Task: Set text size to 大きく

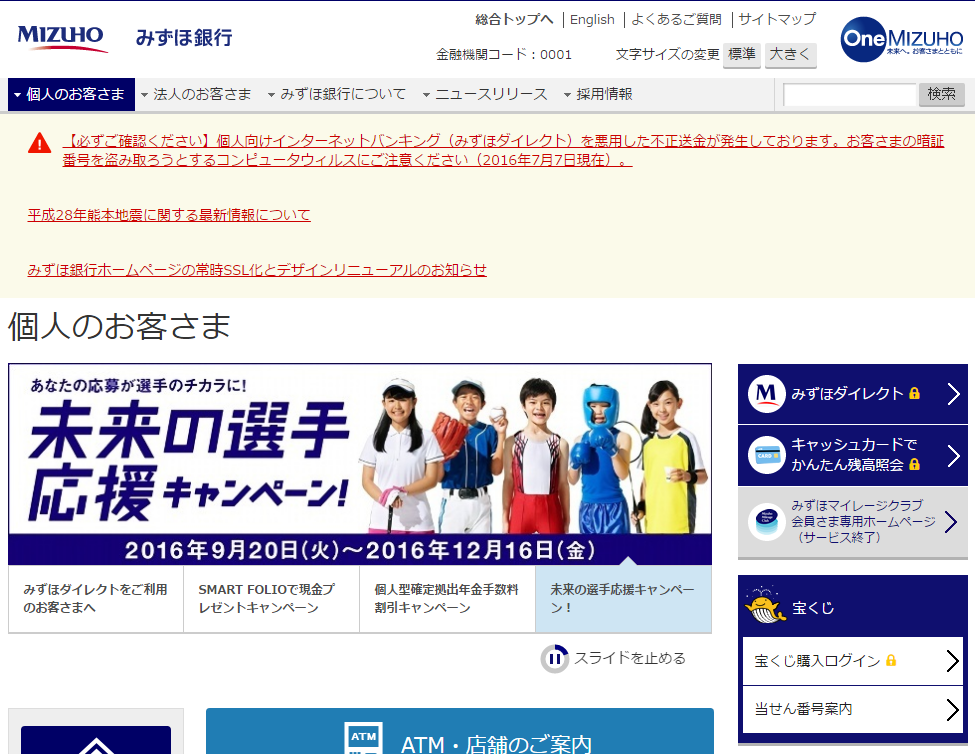Action: pyautogui.click(x=790, y=55)
